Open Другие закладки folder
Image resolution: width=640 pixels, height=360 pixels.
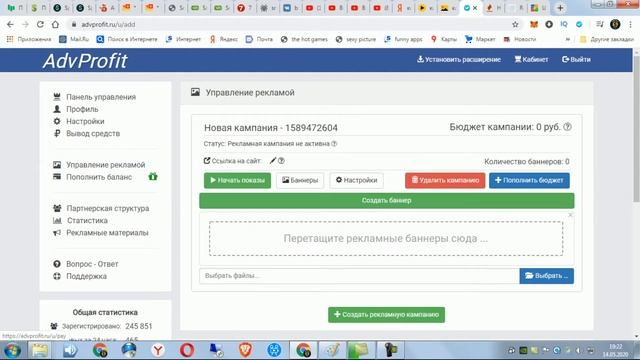click(607, 39)
